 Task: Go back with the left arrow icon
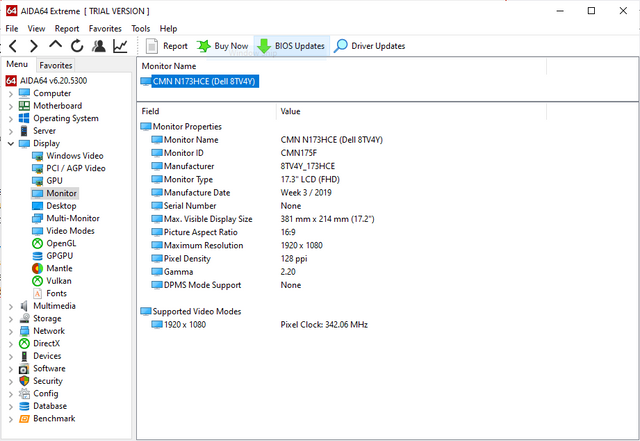point(13,46)
